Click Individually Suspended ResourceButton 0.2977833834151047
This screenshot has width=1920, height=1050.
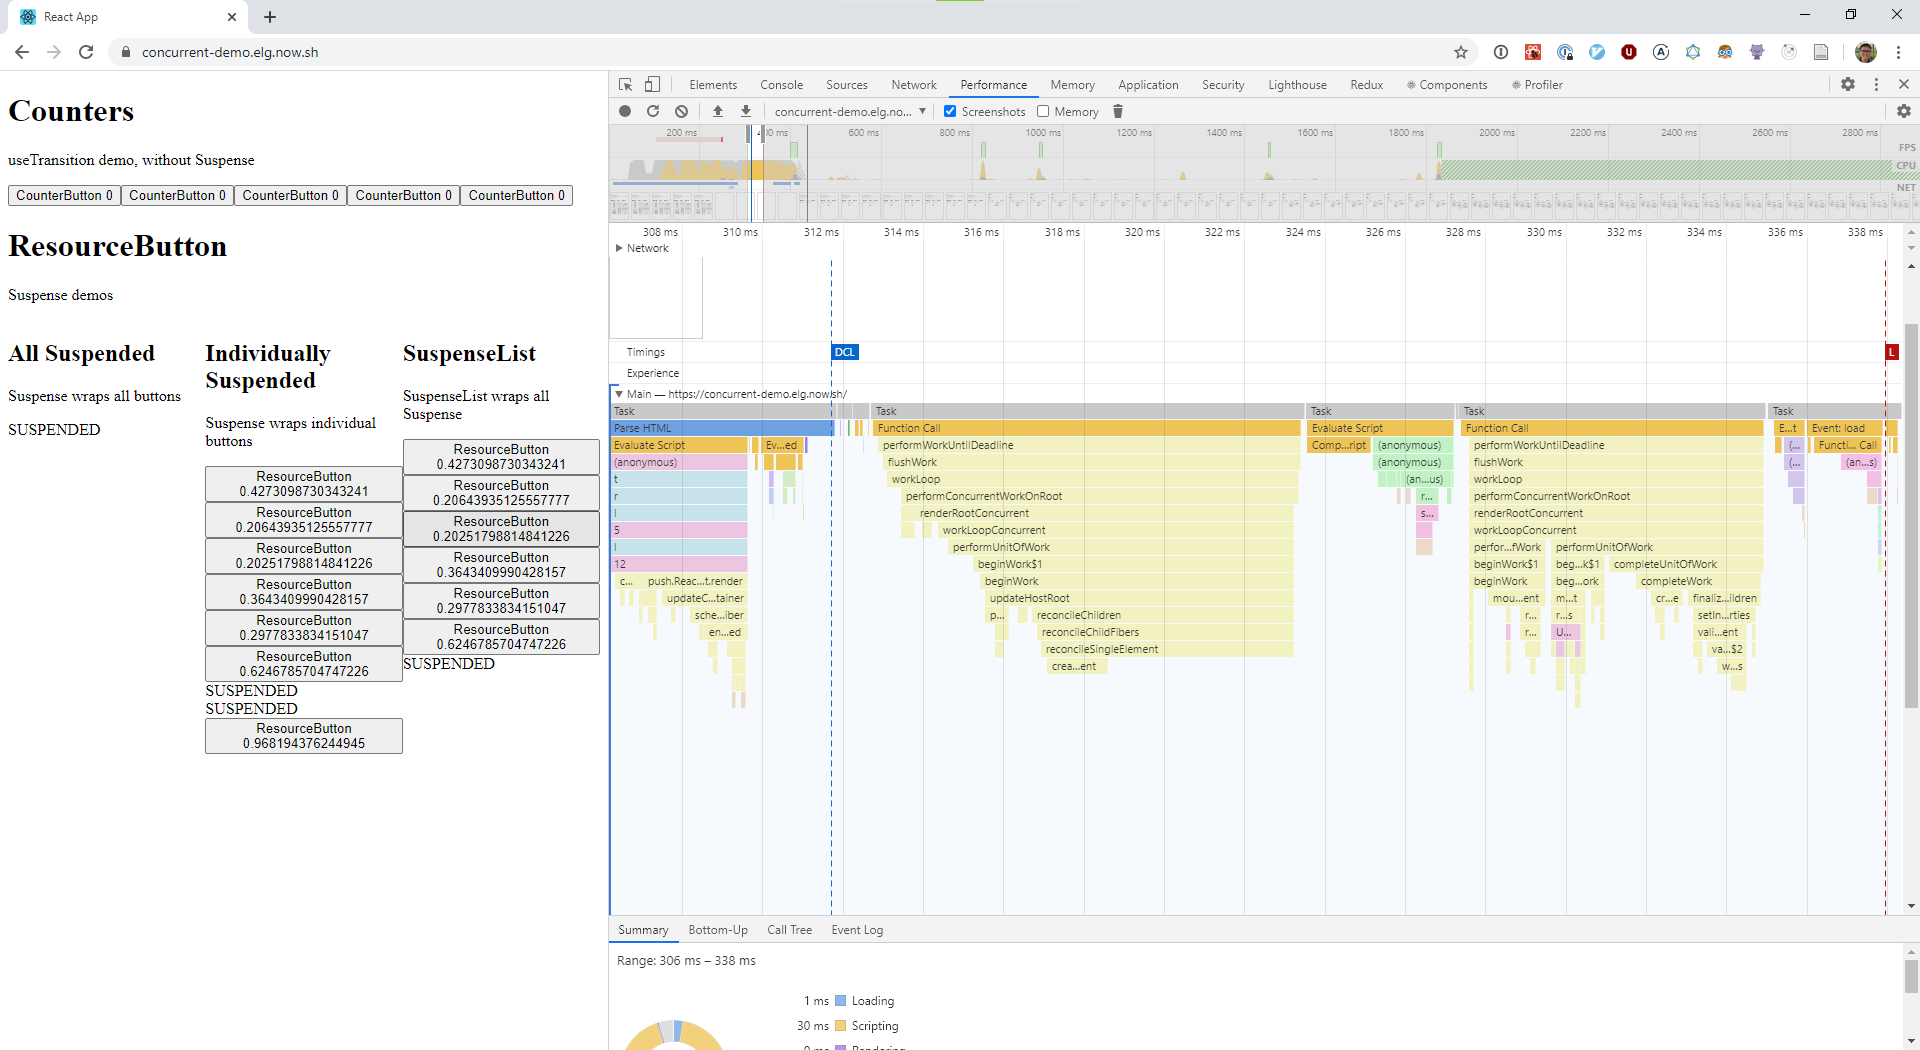pos(304,628)
